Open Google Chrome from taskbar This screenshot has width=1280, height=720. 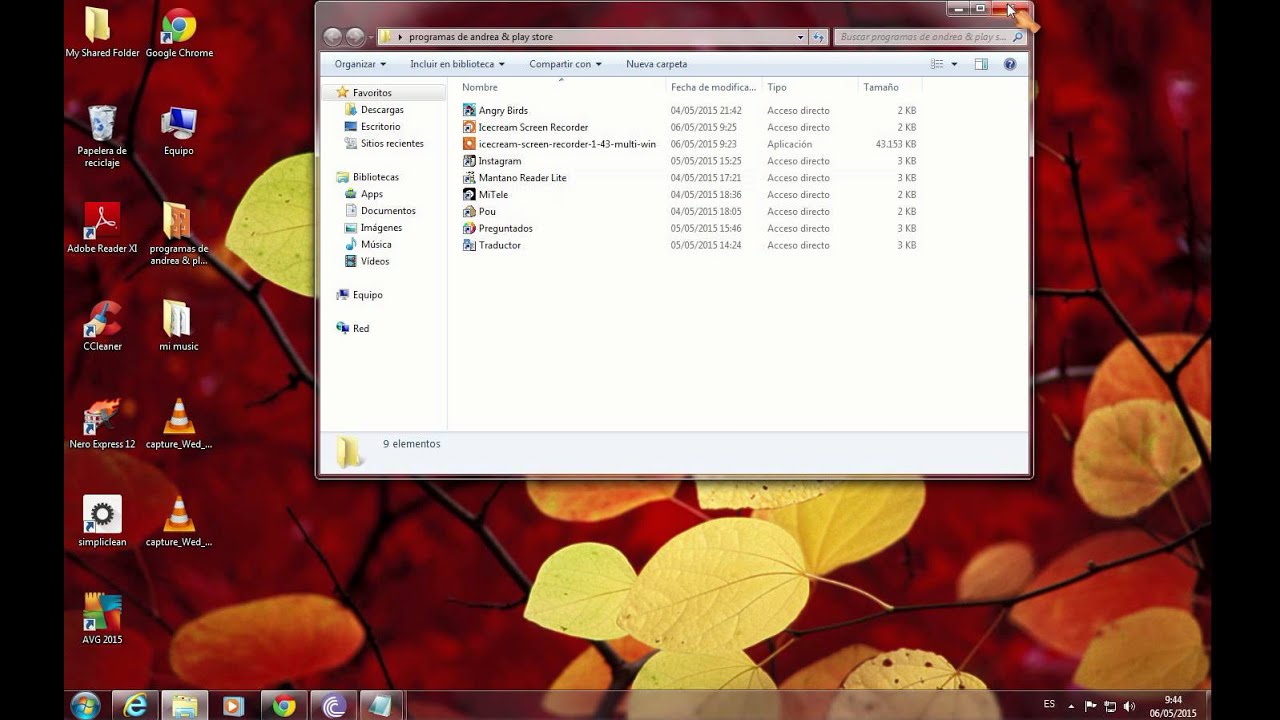click(284, 706)
